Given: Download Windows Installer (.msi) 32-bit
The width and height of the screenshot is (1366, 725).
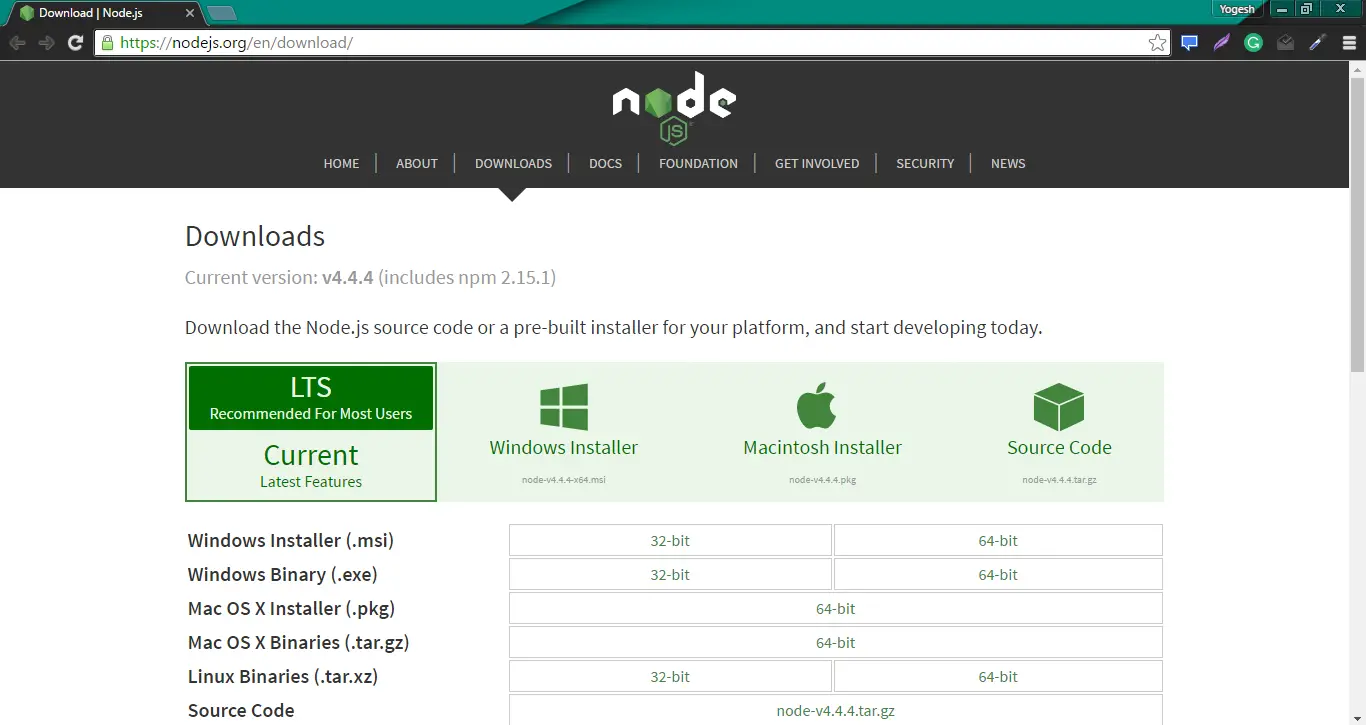Looking at the screenshot, I should click(x=670, y=540).
